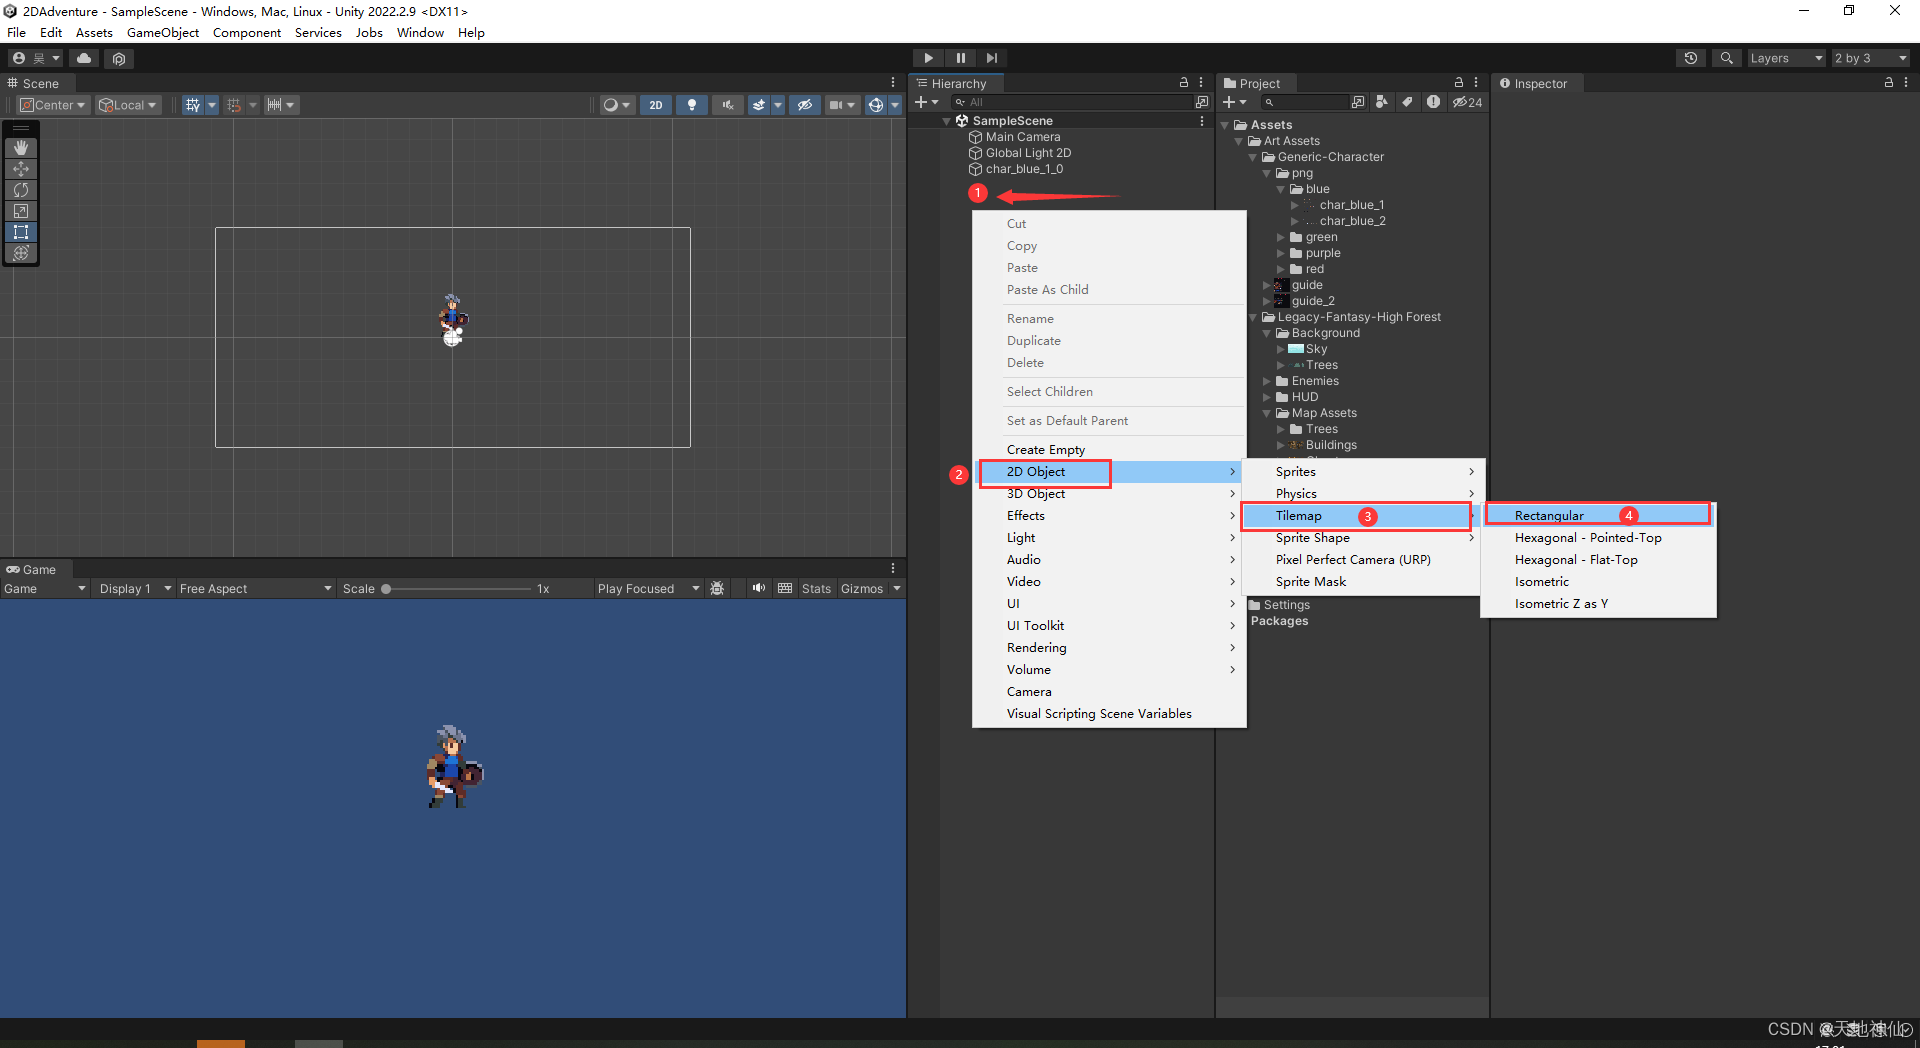Open the SampleScene options menu
Screen dimensions: 1920x1048
coord(1201,121)
